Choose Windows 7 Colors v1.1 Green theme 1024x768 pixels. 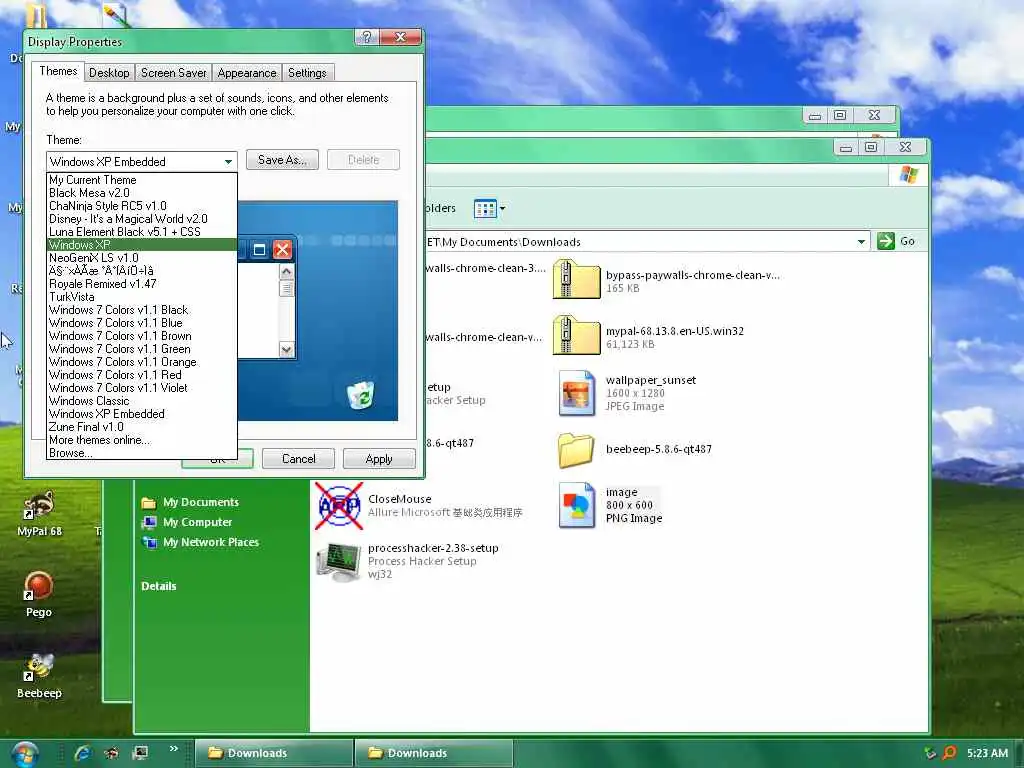[142, 349]
